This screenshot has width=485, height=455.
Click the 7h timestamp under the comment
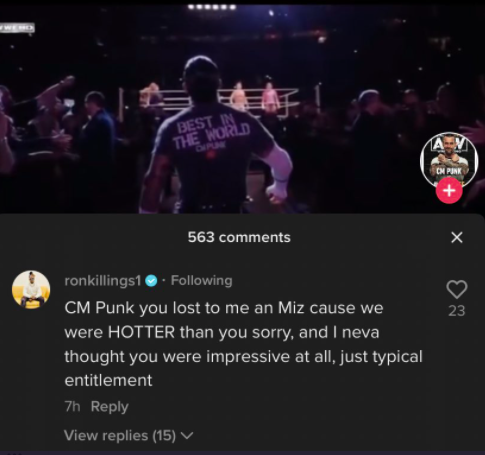pyautogui.click(x=72, y=407)
